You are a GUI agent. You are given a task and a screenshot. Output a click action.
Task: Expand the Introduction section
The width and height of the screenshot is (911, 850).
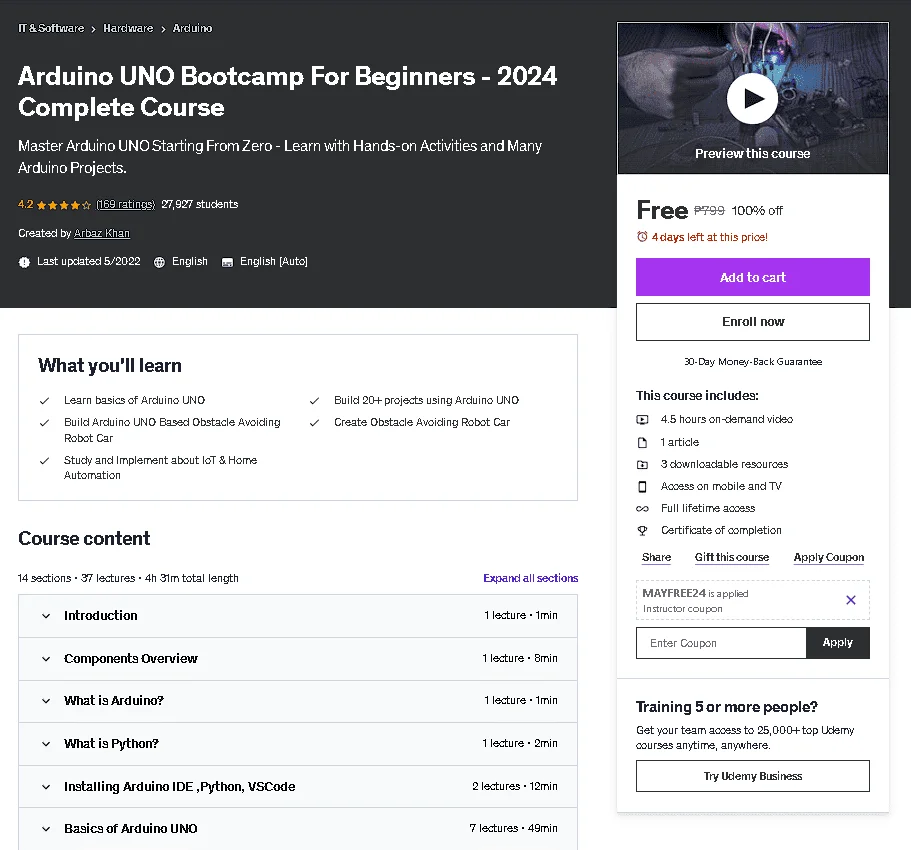298,615
